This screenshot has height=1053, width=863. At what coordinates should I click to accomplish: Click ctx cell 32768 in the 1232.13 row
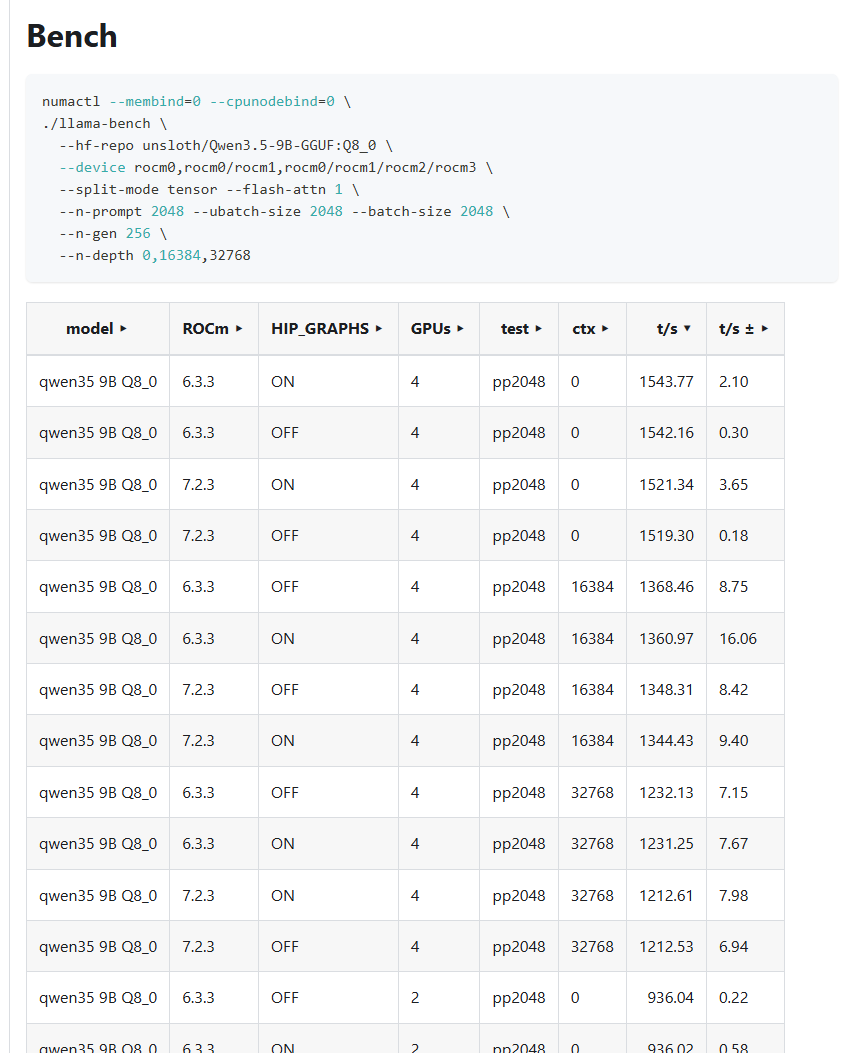pos(592,792)
